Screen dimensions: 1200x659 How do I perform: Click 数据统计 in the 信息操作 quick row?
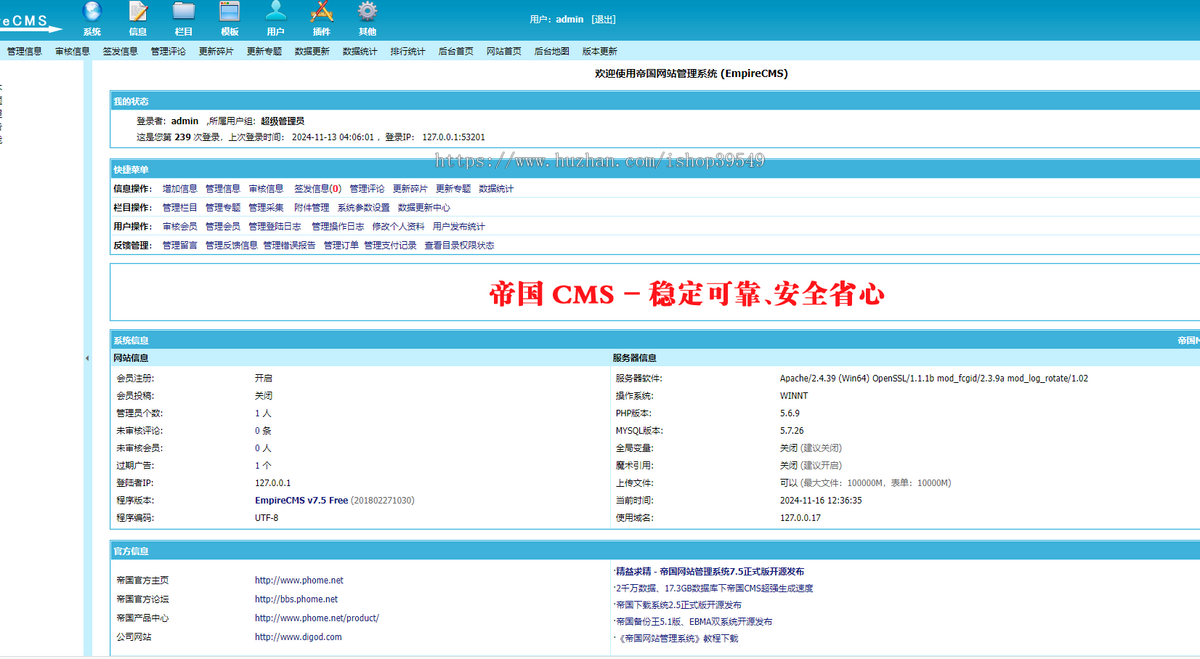click(496, 188)
